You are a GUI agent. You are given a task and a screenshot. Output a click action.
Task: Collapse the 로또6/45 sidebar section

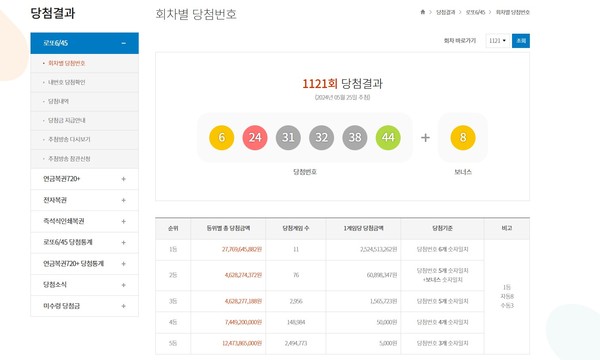click(x=124, y=43)
